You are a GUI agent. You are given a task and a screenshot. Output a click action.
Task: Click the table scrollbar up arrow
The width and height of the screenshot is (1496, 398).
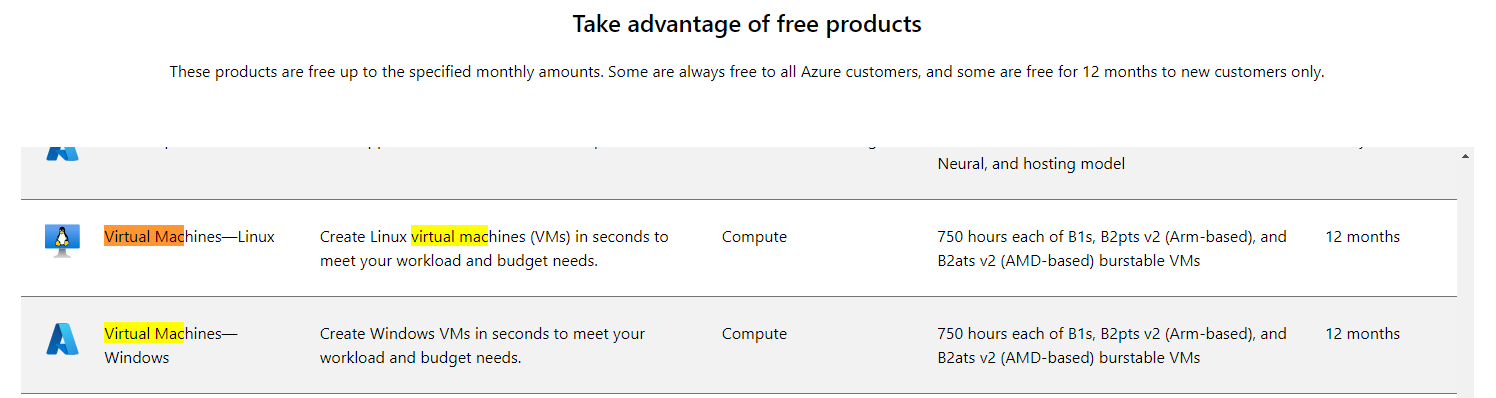click(x=1465, y=157)
